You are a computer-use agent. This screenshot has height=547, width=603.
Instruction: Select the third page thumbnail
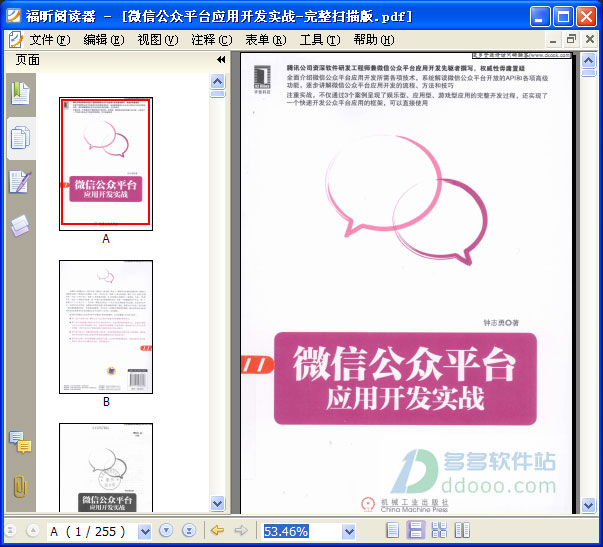[x=106, y=467]
